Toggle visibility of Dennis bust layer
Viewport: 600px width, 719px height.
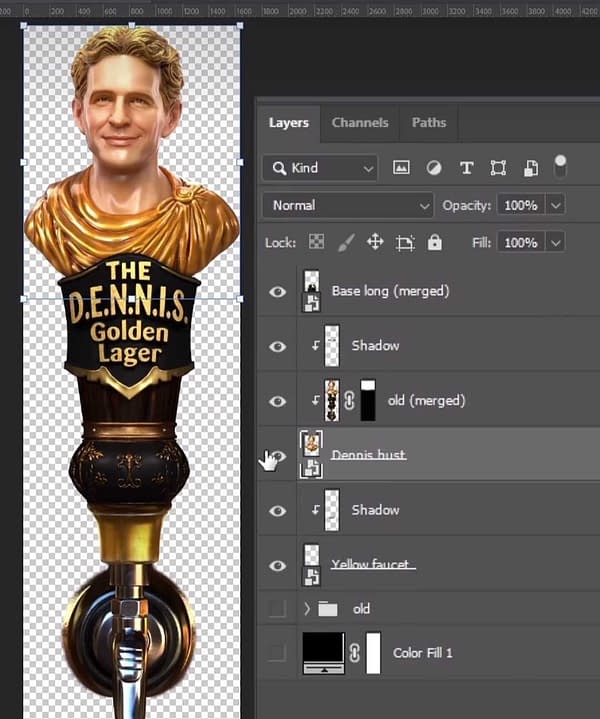coord(278,456)
